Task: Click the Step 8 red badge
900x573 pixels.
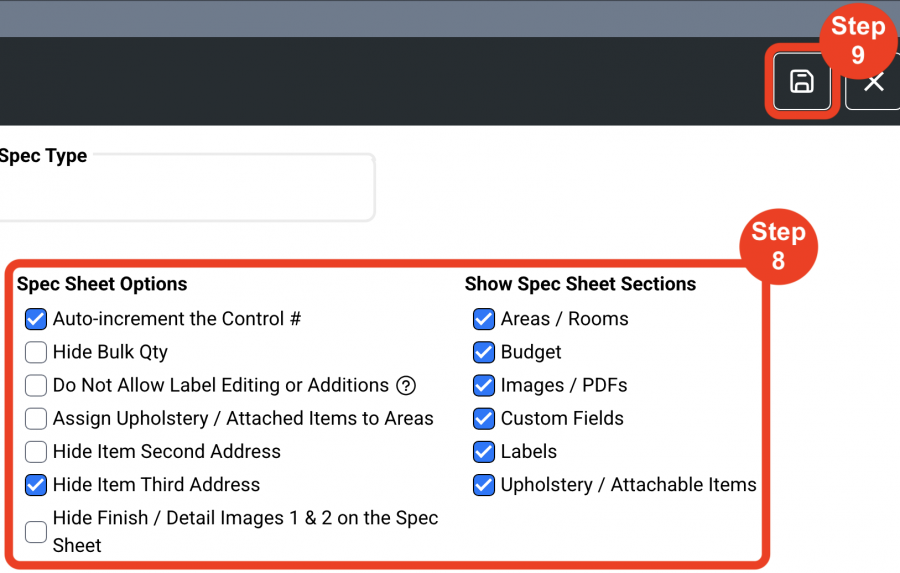Action: [778, 246]
